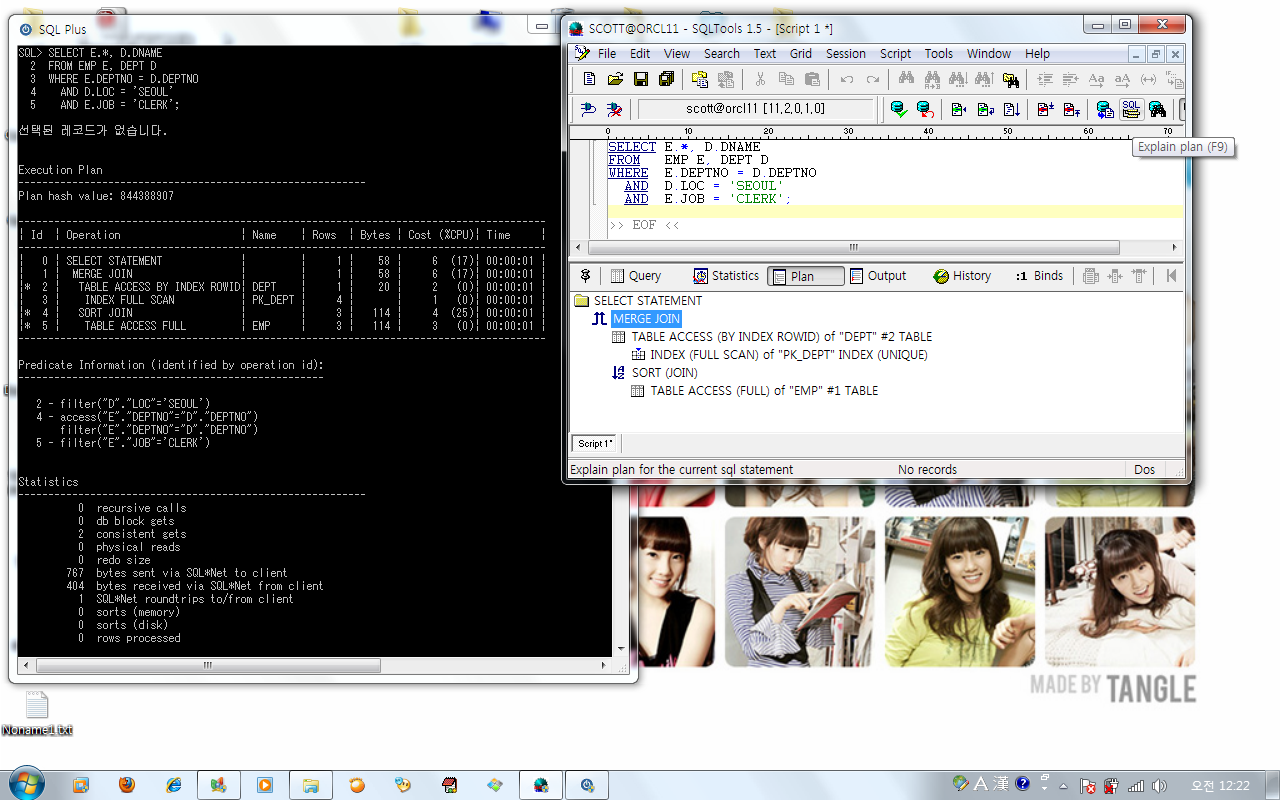The height and width of the screenshot is (800, 1280).
Task: Toggle the pin icon left of Query tab
Action: click(x=586, y=276)
